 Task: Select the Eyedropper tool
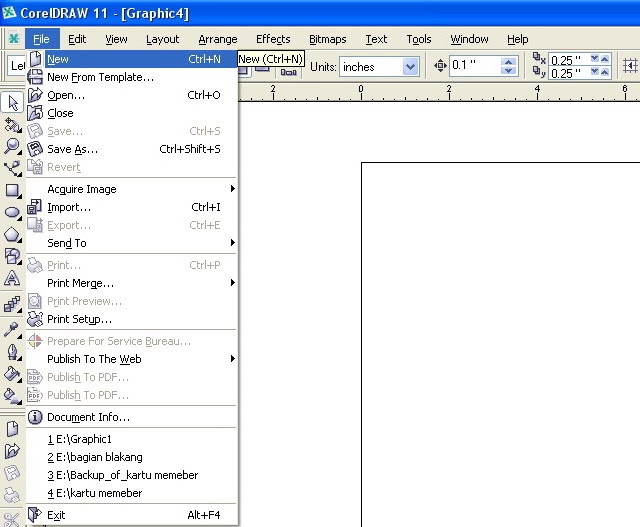tap(13, 330)
